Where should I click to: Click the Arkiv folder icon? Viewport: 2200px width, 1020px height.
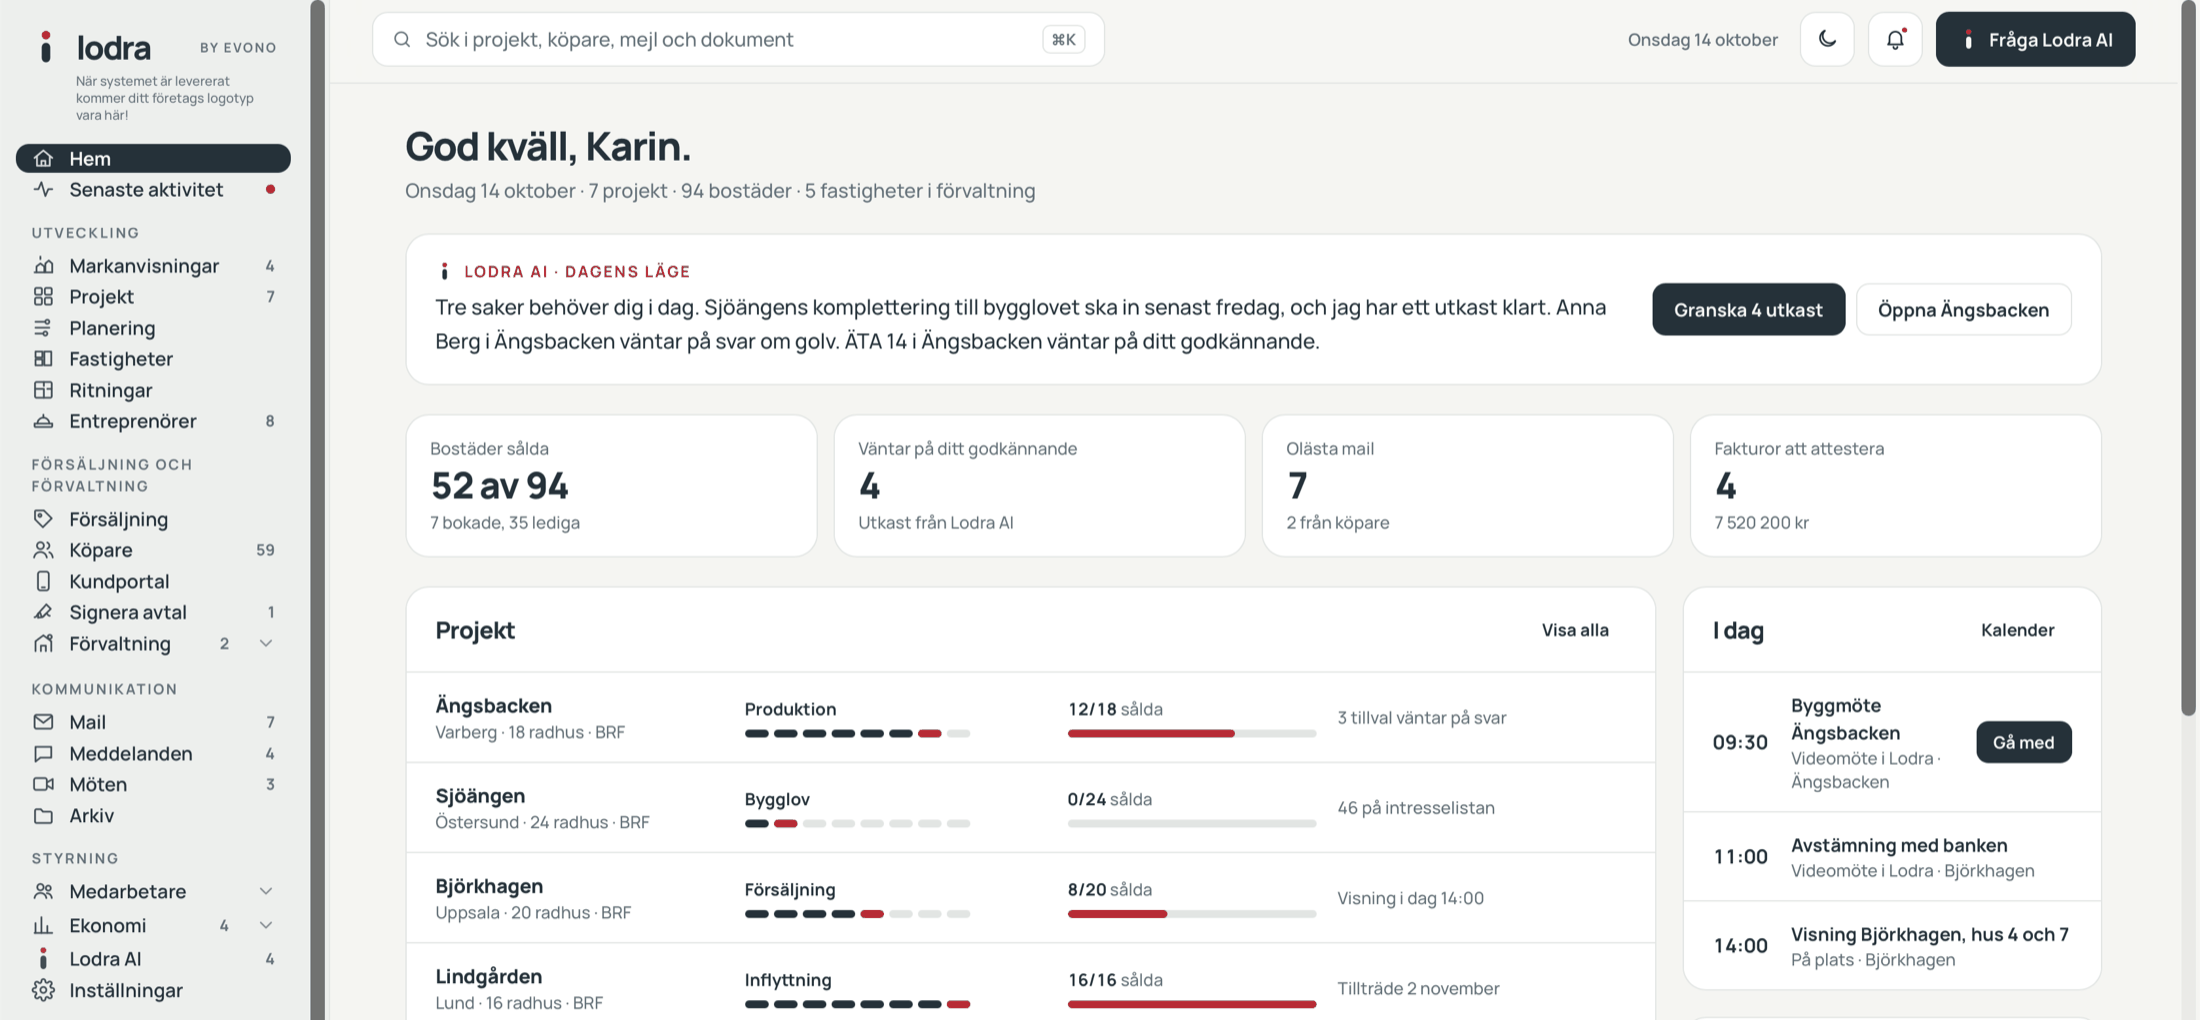point(43,815)
